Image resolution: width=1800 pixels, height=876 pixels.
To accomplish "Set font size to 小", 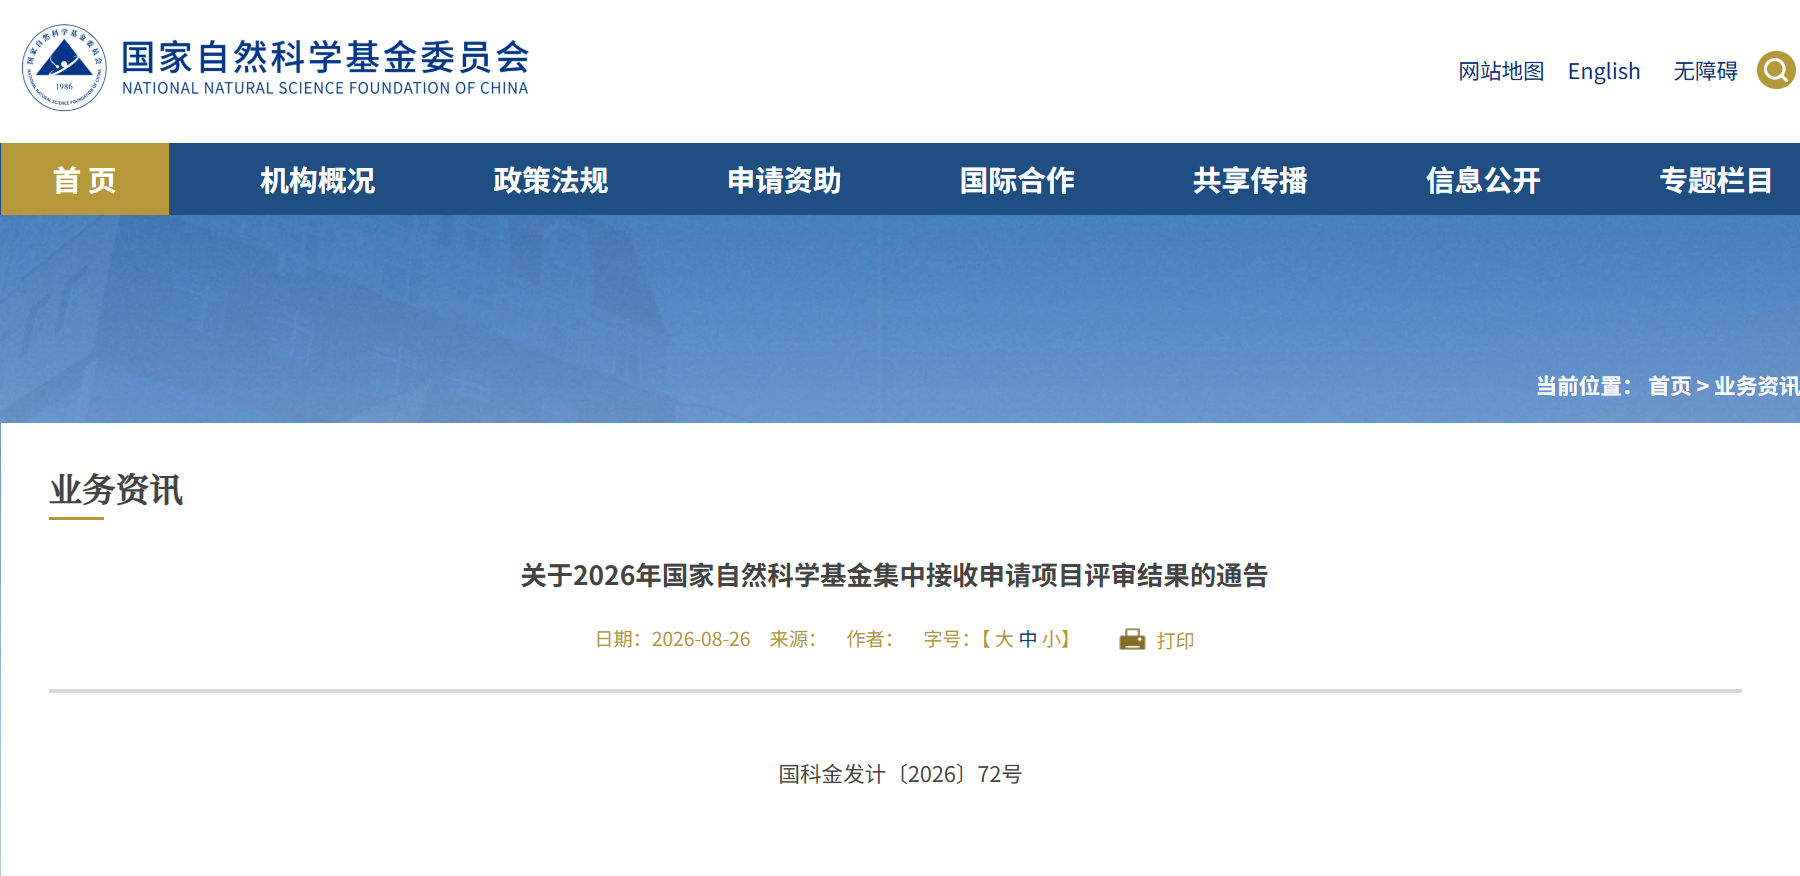I will click(x=1051, y=639).
